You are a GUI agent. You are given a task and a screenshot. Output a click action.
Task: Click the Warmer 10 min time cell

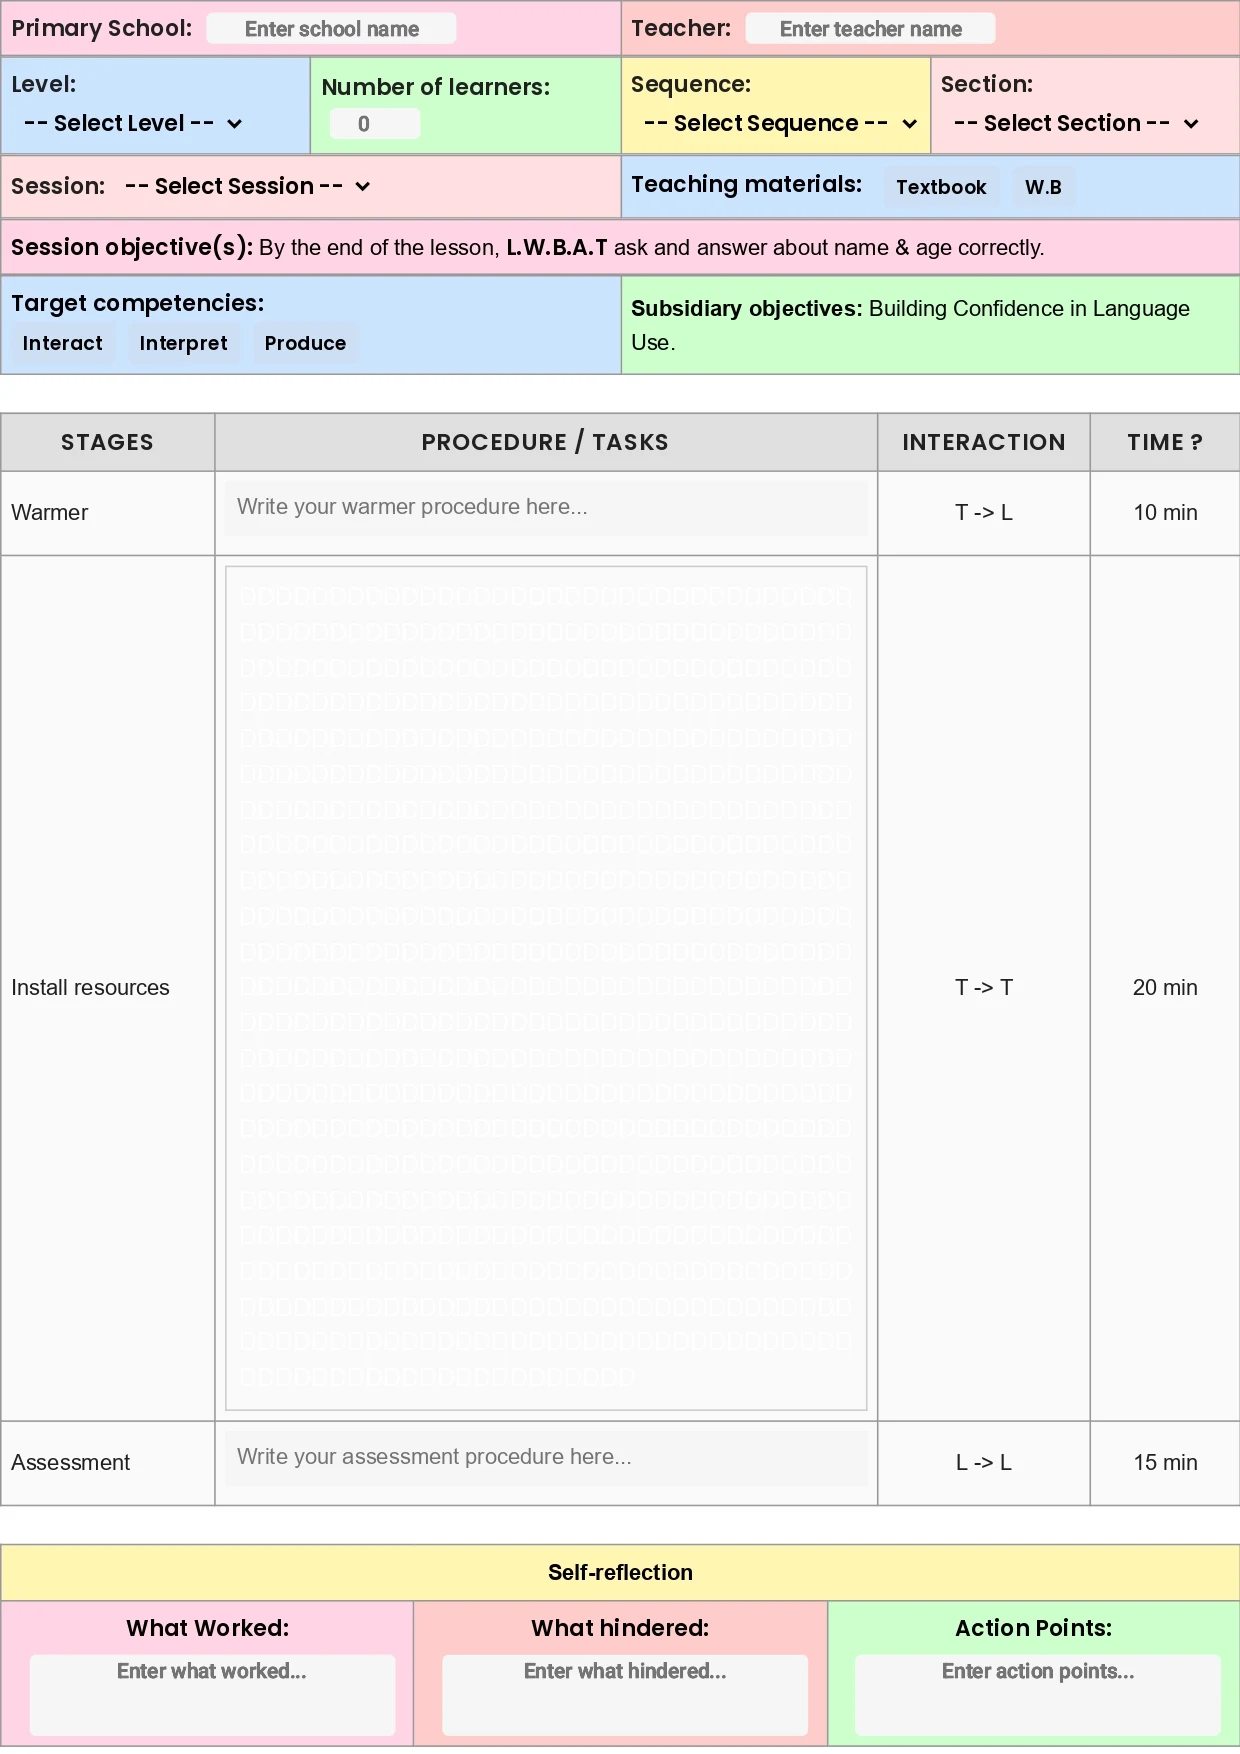click(x=1165, y=513)
